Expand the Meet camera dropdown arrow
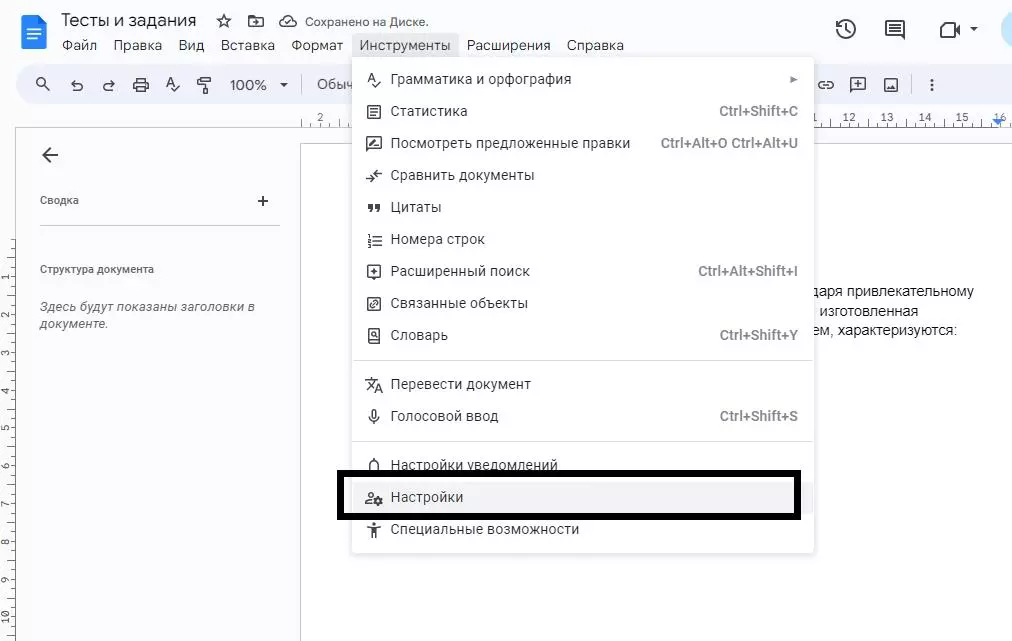 click(972, 29)
